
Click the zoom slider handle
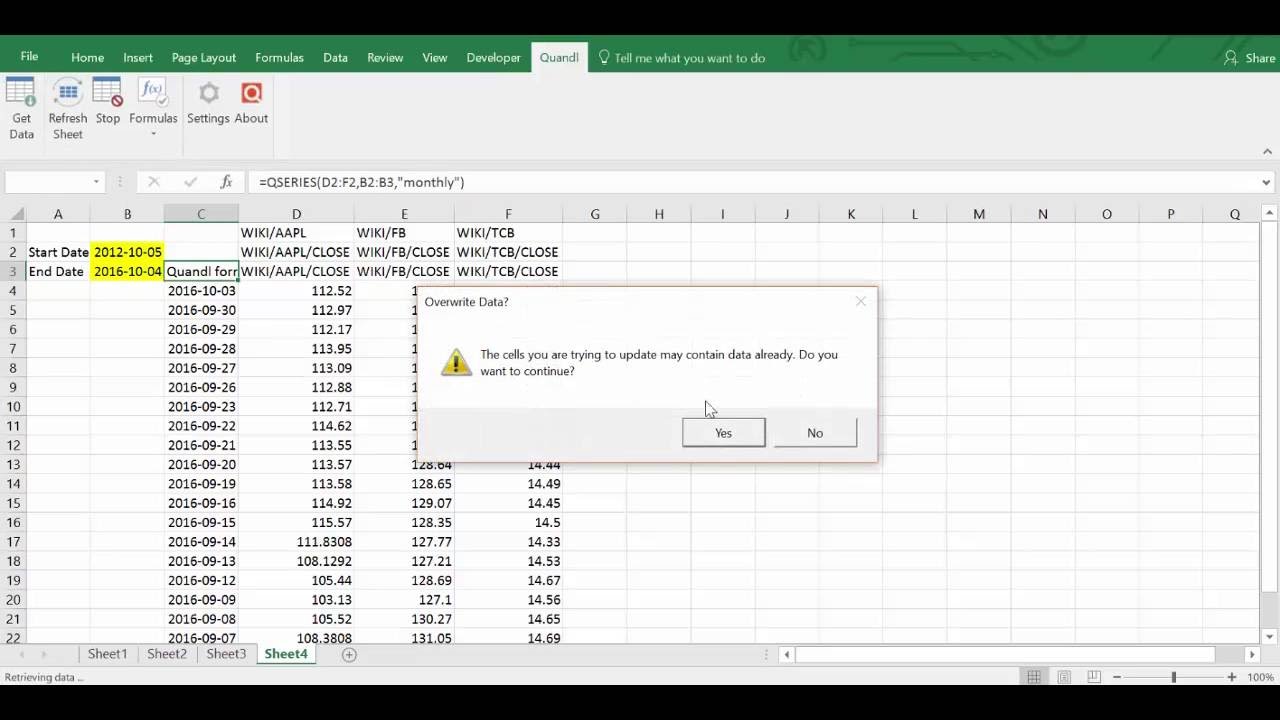coord(1174,677)
